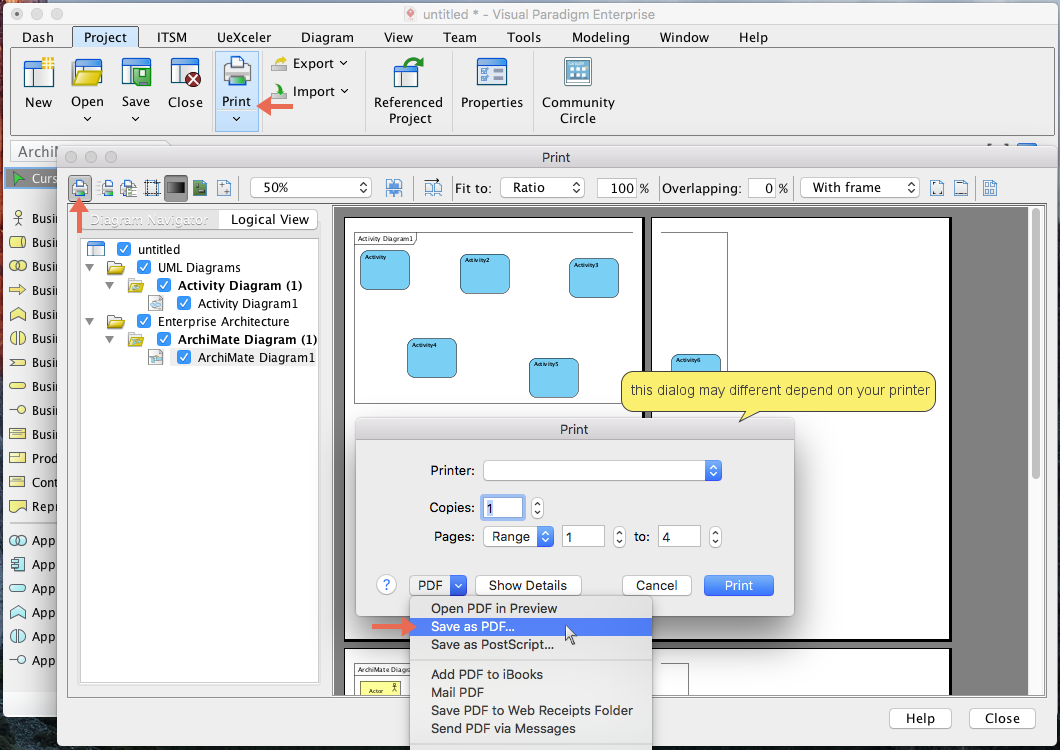Collapse the Activity Diagram (1) node
The image size is (1060, 750).
[x=110, y=285]
